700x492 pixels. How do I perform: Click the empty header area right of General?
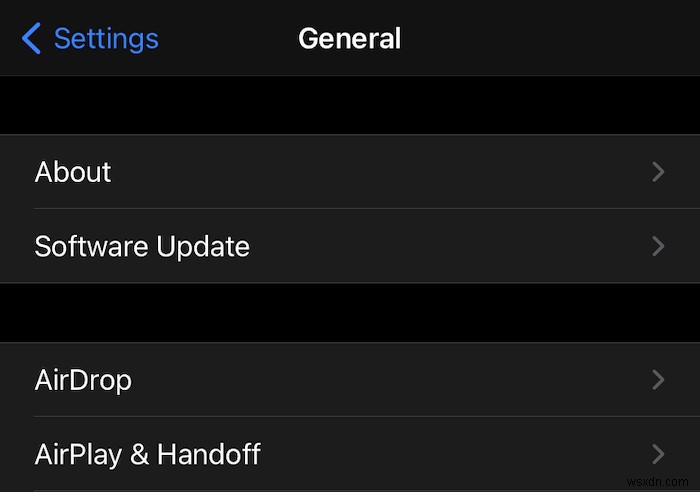(x=550, y=39)
